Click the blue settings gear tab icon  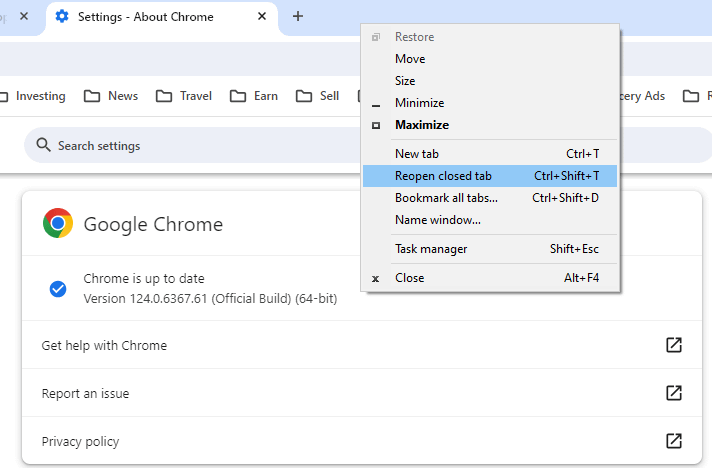coord(62,16)
